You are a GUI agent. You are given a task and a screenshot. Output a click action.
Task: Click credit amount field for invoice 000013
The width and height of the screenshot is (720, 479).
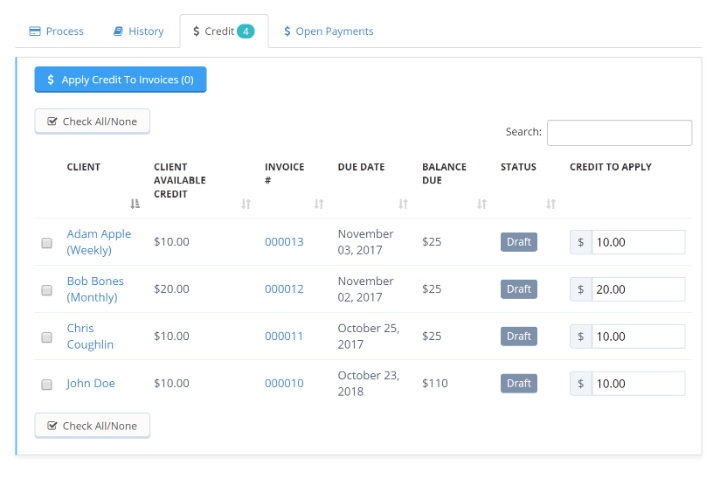[x=638, y=242]
